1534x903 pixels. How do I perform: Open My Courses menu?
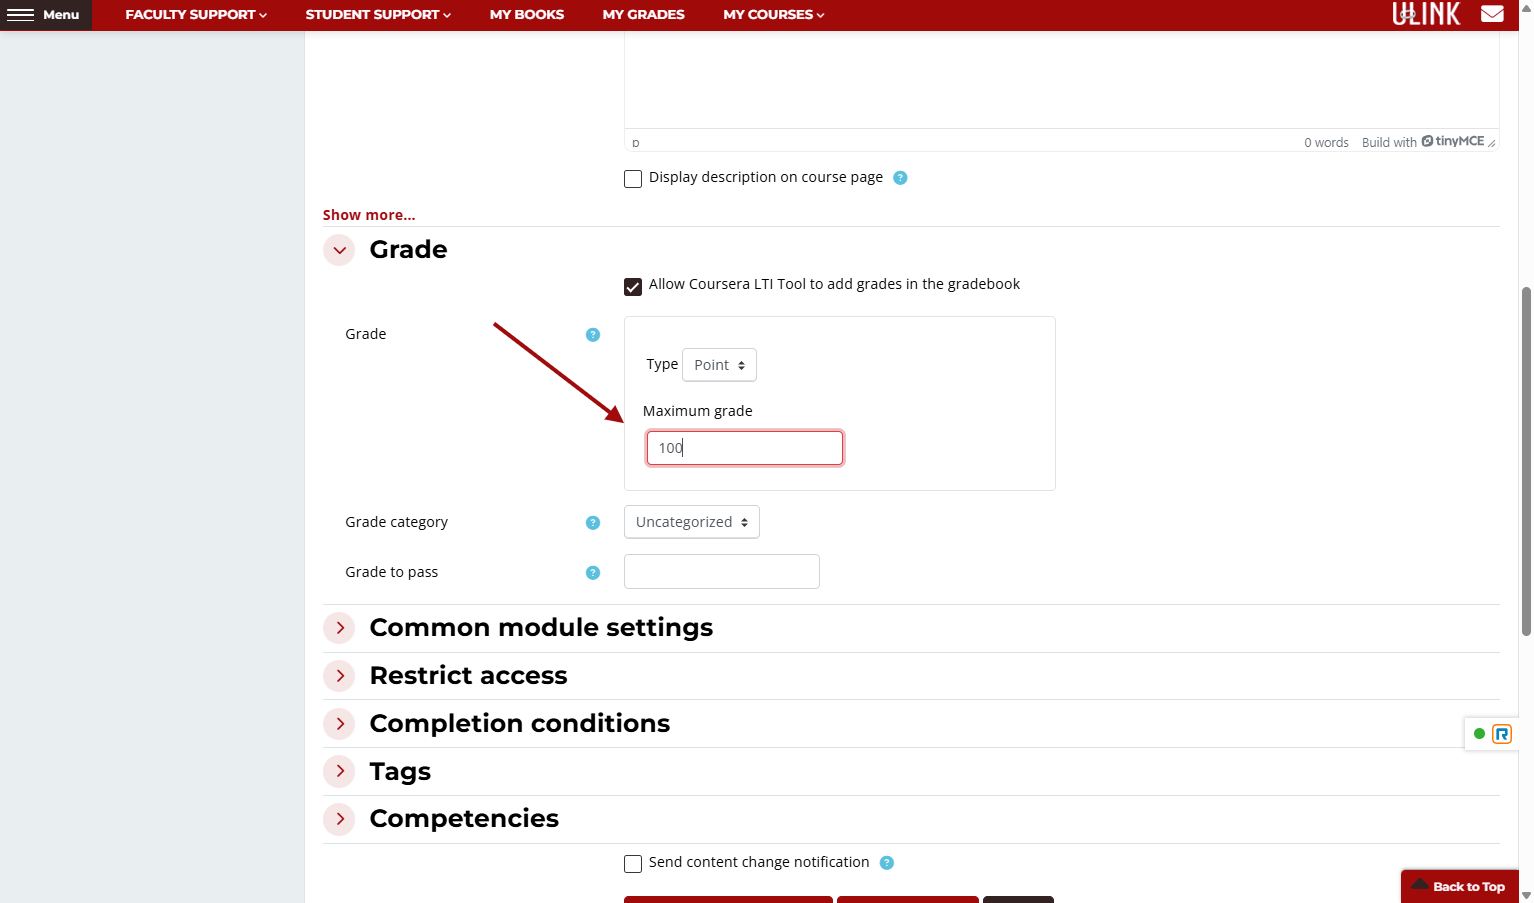tap(774, 15)
